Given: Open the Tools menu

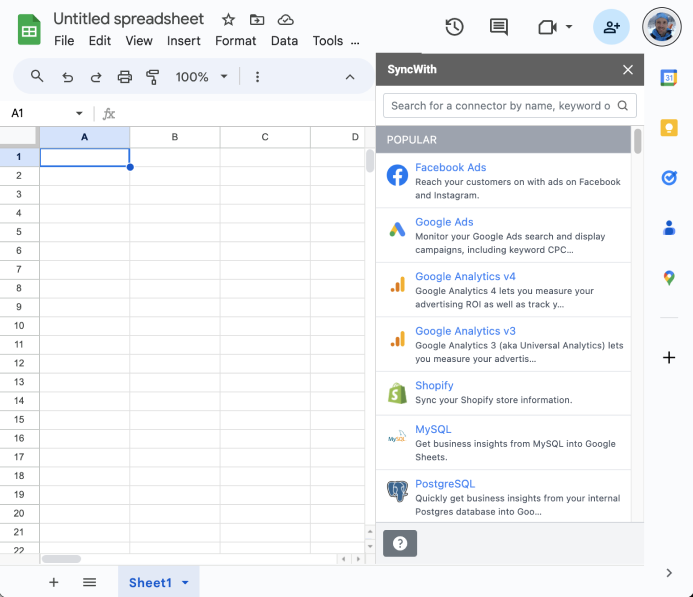Looking at the screenshot, I should [x=328, y=41].
